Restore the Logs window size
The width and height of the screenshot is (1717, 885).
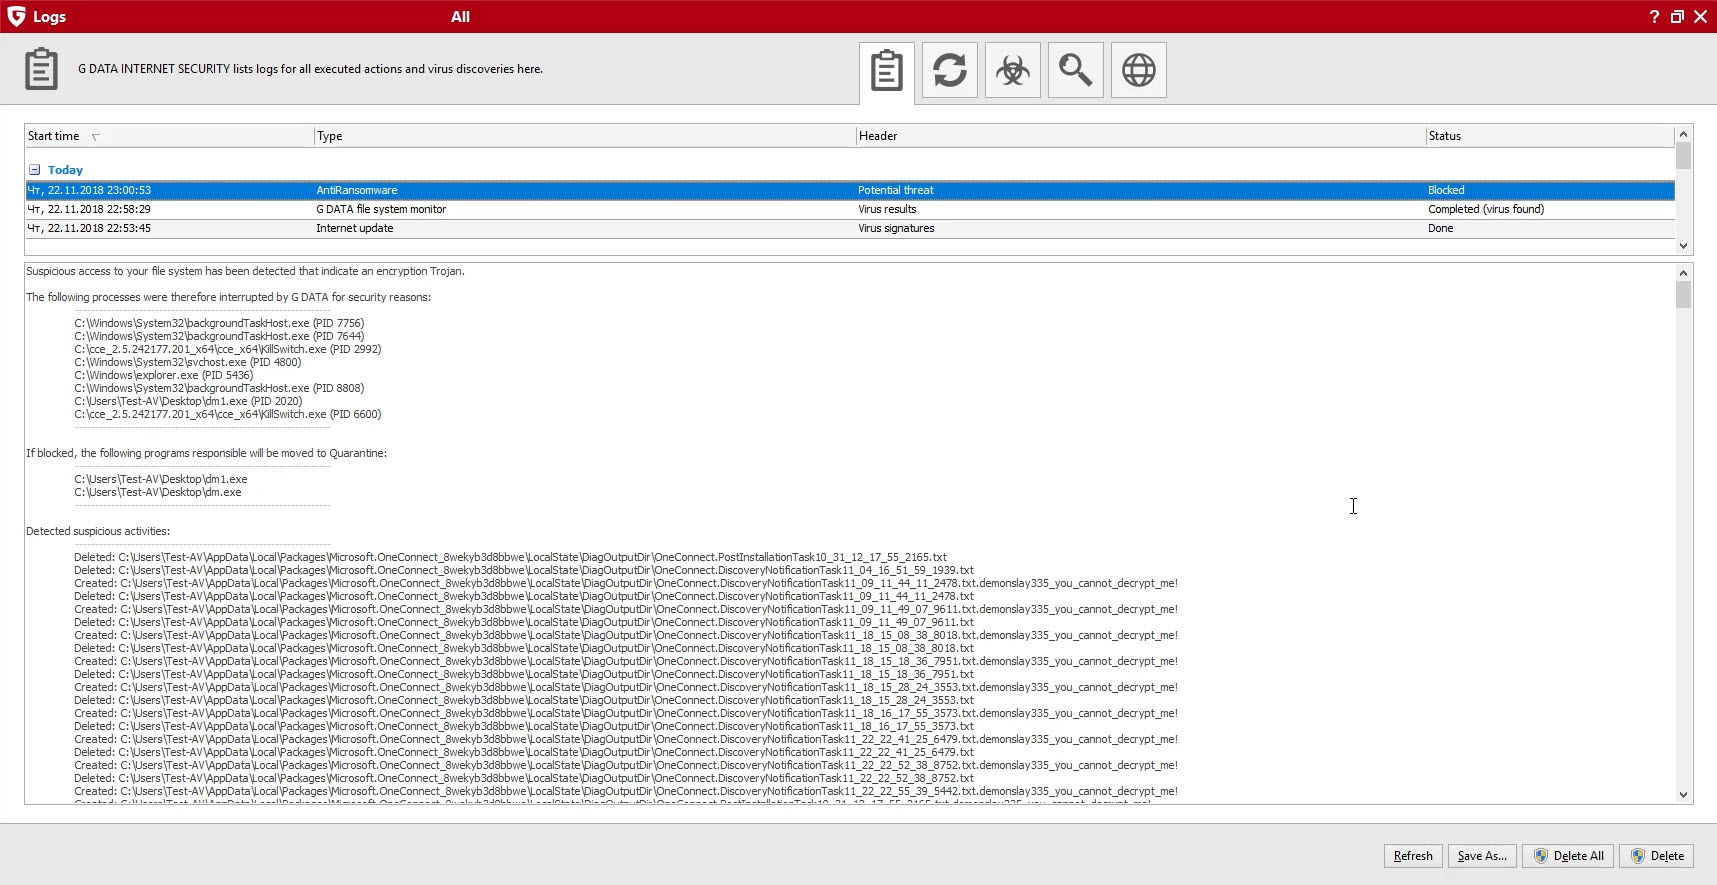point(1677,17)
